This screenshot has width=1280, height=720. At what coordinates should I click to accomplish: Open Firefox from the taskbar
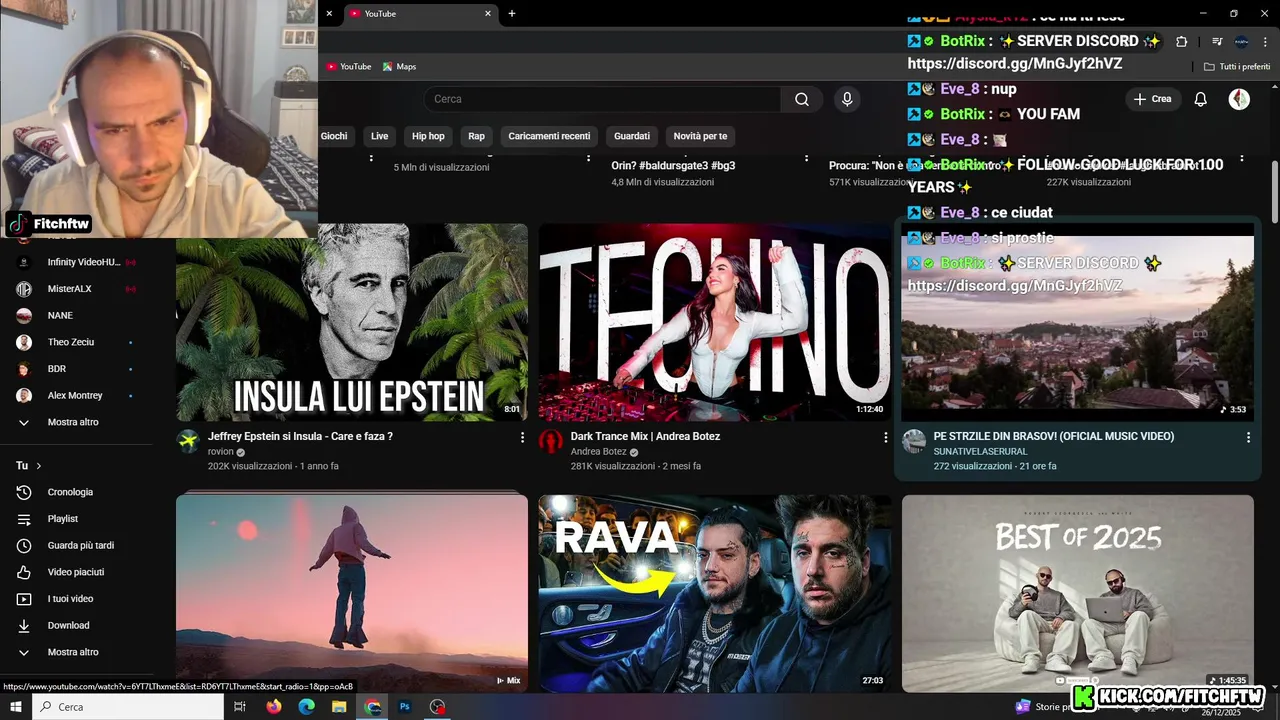tap(274, 707)
